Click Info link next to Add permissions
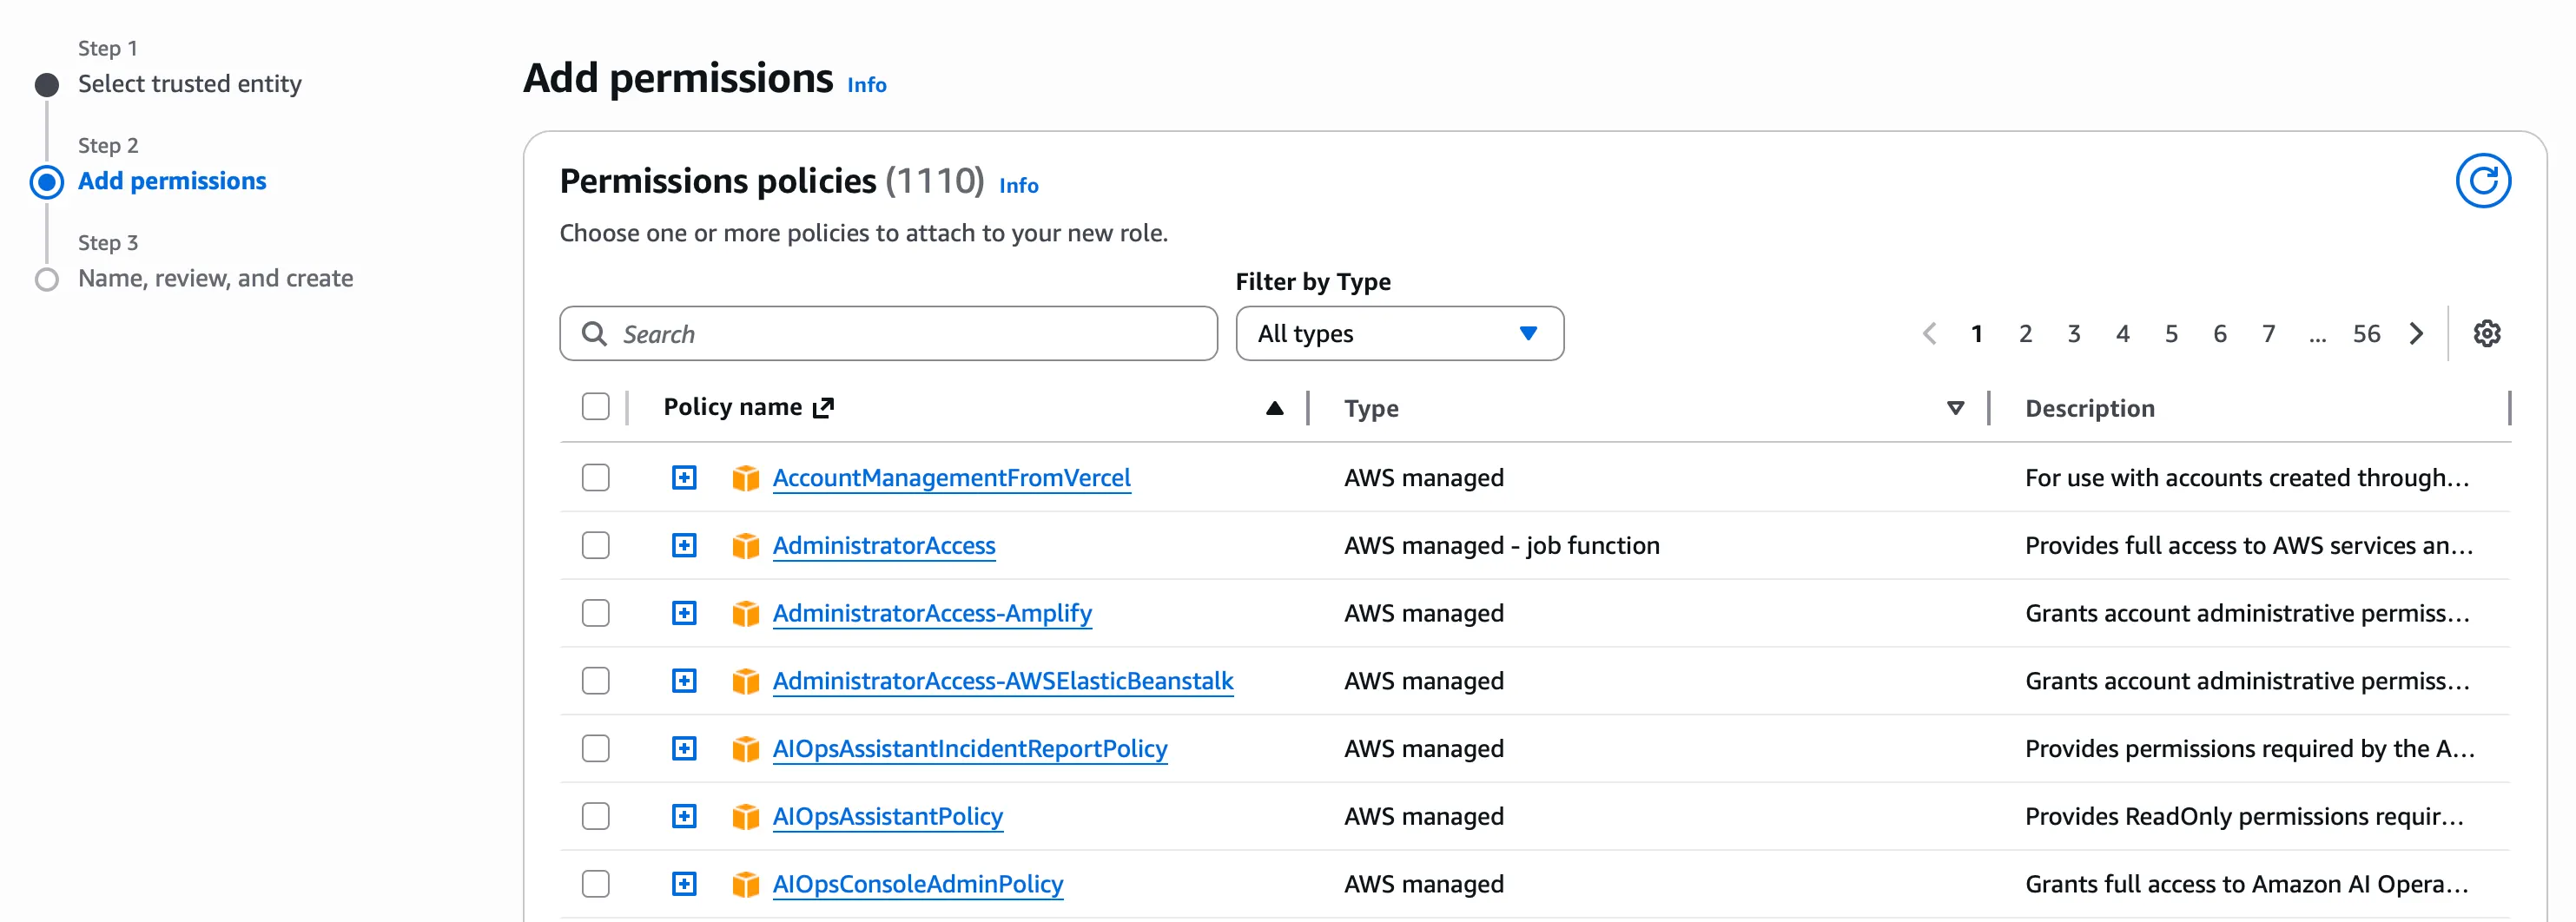Viewport: 2576px width, 922px height. (866, 85)
